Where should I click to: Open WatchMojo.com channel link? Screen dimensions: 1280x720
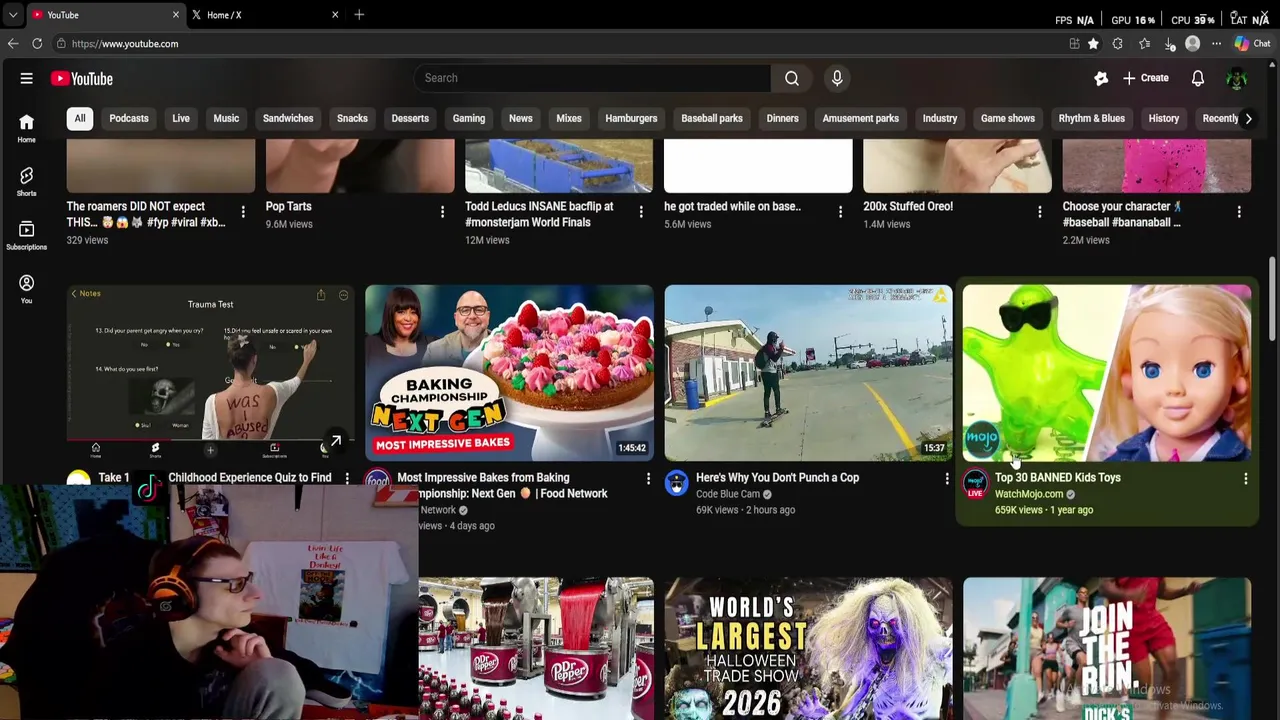pos(1029,494)
